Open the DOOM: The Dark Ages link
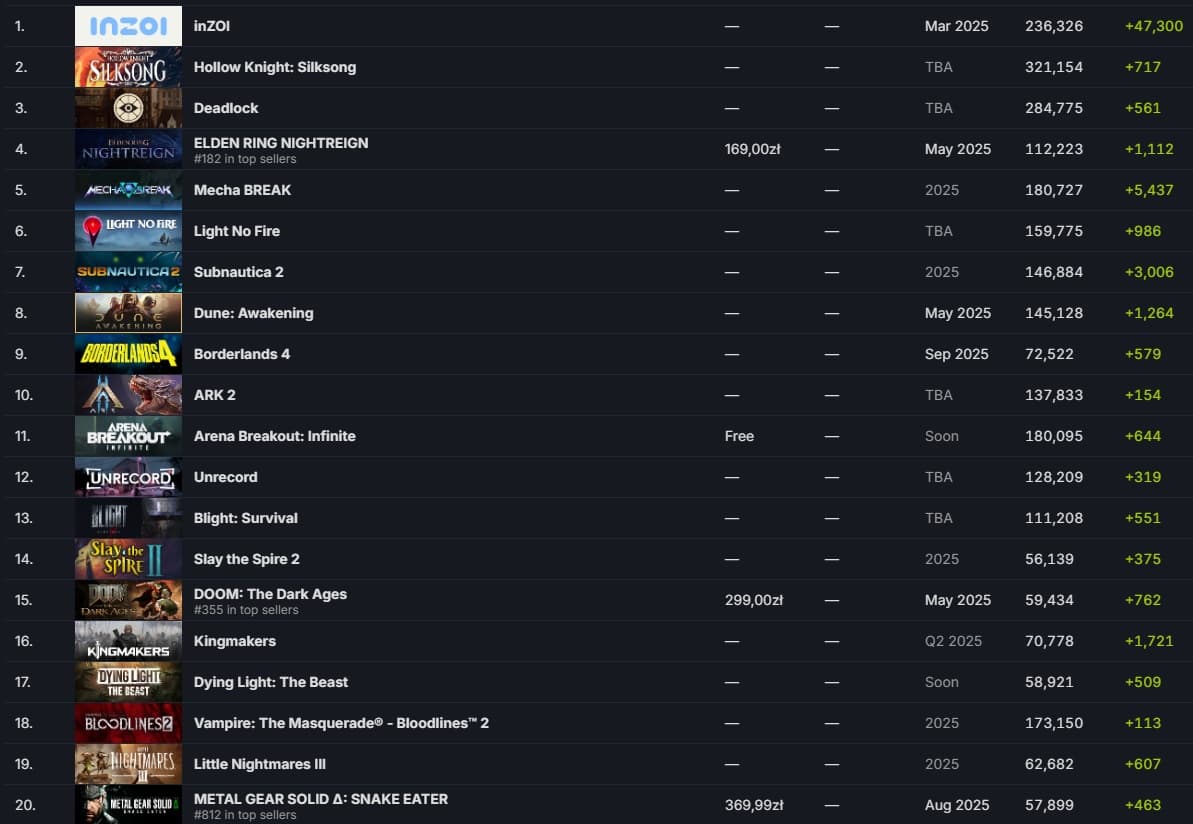Screen dimensions: 1193x824 tap(270, 594)
